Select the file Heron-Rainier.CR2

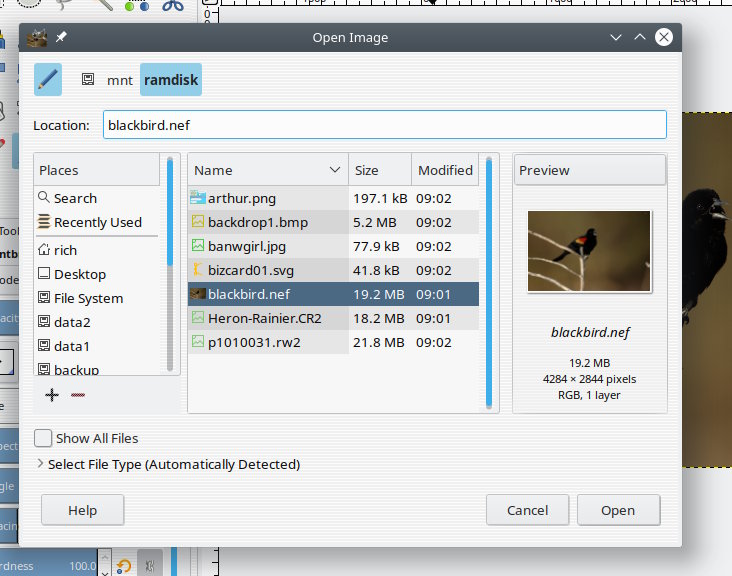[x=333, y=318]
